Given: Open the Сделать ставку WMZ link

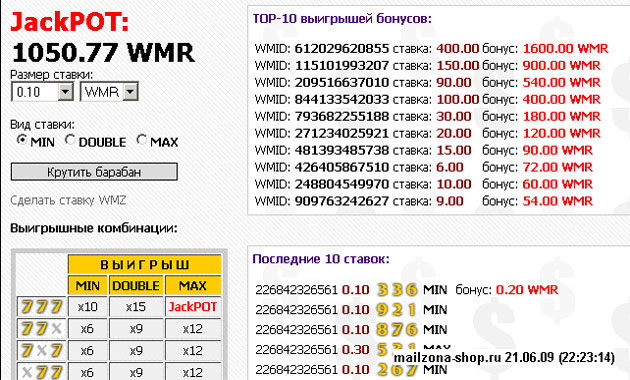Looking at the screenshot, I should 68,200.
